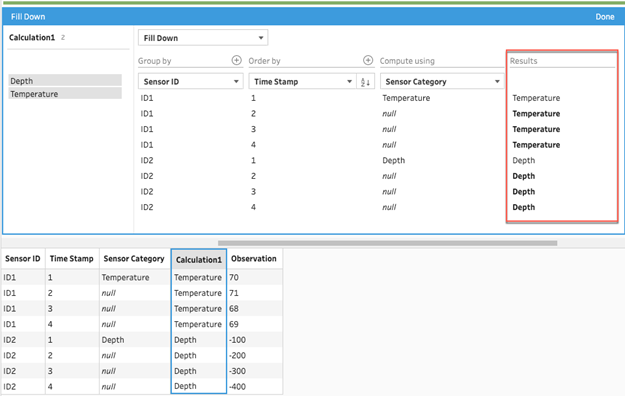Select the Calculation1 column header
Screen dimensions: 625x396
pos(199,260)
